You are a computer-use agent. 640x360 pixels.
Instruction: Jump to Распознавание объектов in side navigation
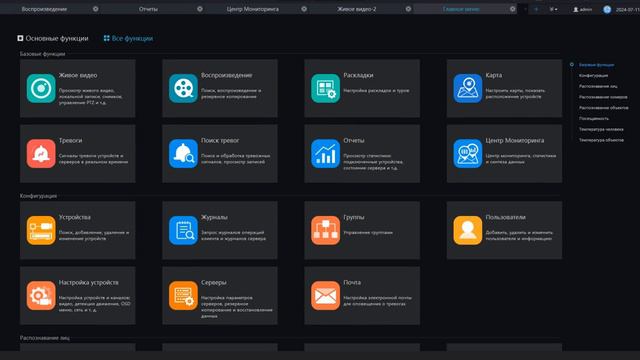click(x=604, y=108)
